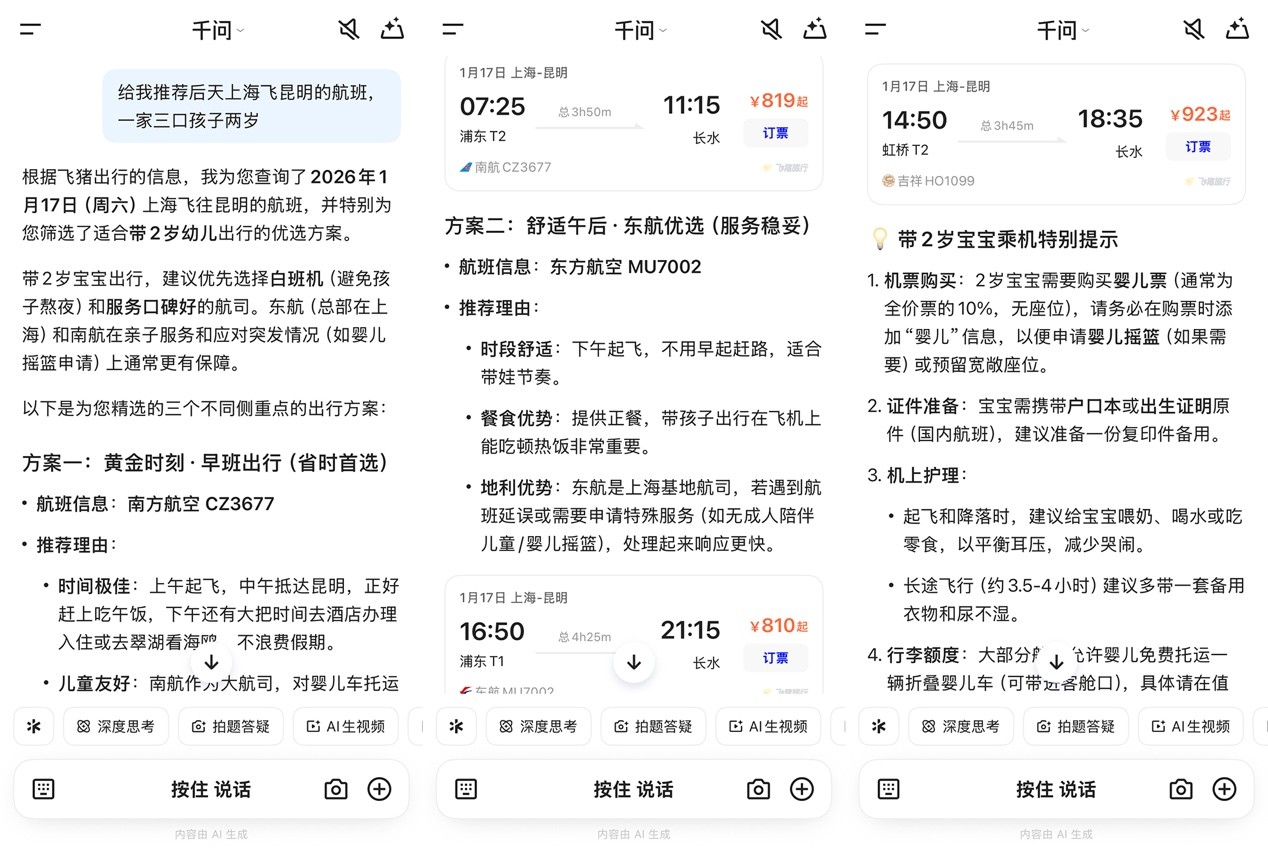Viewport: 1268px width, 865px height.
Task: Toggle the mute speaker icon on the 方案二 screen
Action: coord(771,30)
